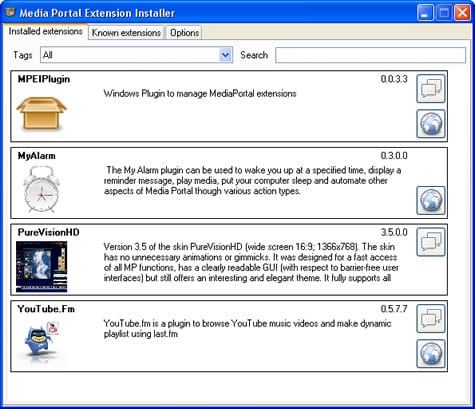This screenshot has width=475, height=409.
Task: Click the Tags label
Action: click(23, 55)
